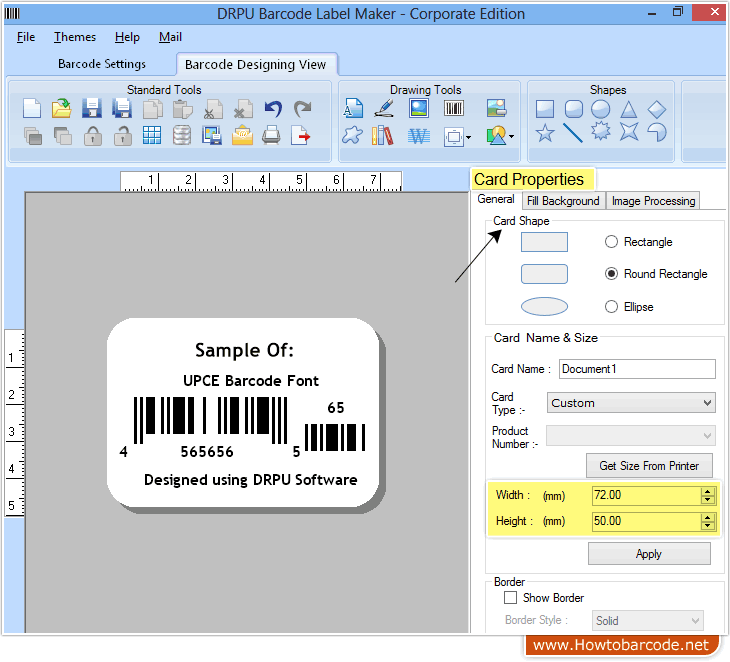The image size is (730, 662).
Task: Click the Print printer icon
Action: pyautogui.click(x=271, y=136)
